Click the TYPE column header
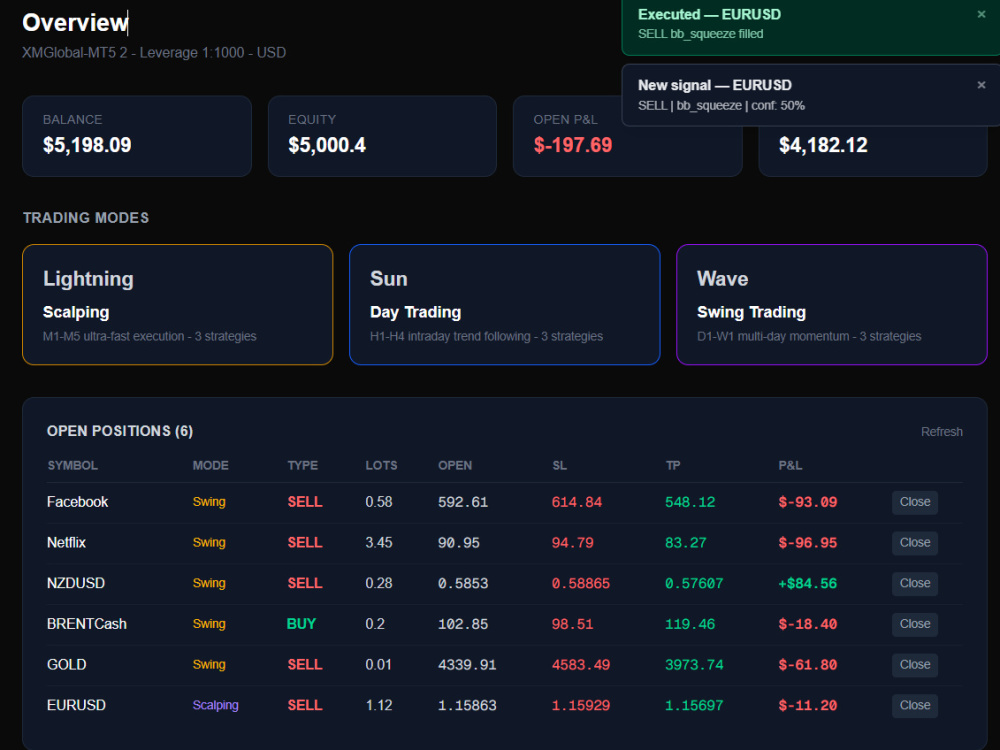Viewport: 1000px width, 750px height. click(x=302, y=466)
